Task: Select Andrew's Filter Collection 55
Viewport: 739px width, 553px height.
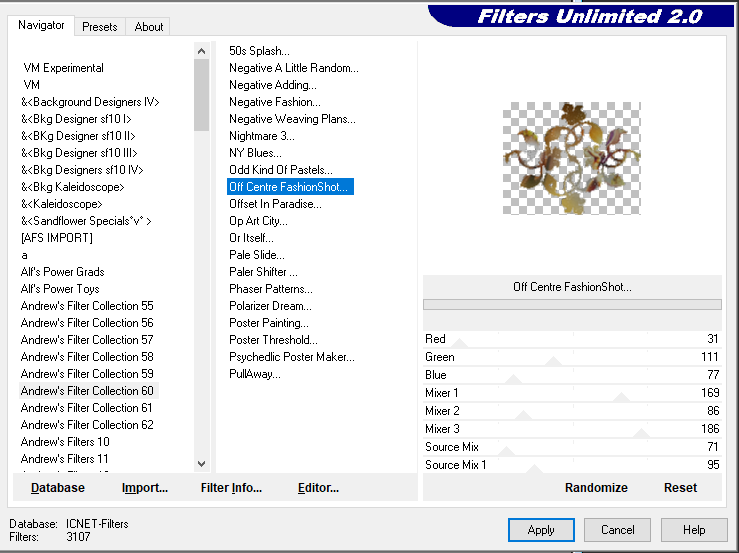Action: click(87, 306)
